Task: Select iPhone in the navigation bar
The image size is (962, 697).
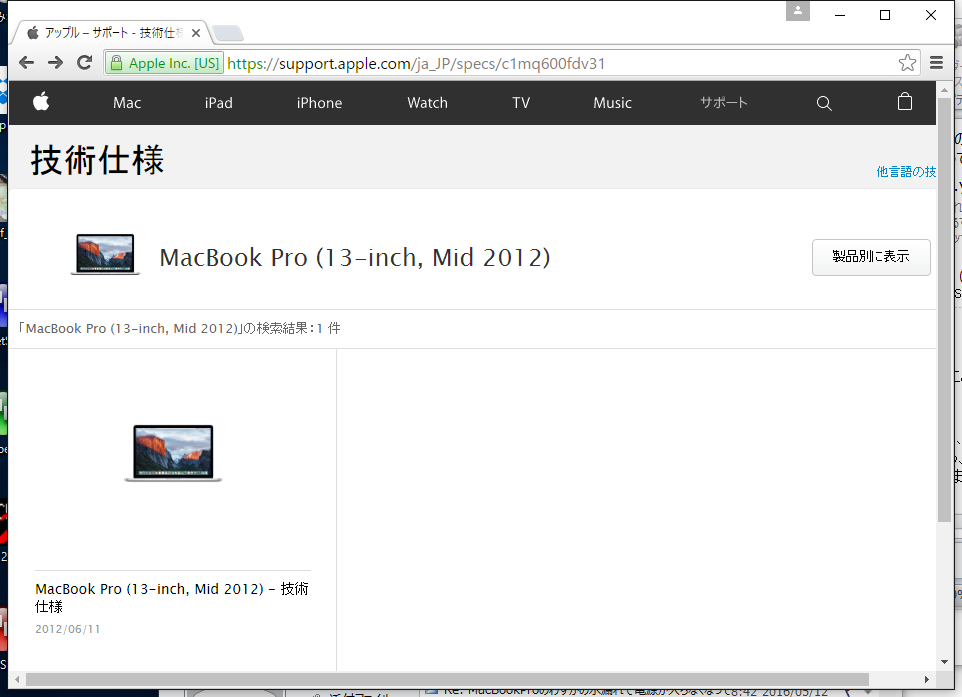Action: 319,103
